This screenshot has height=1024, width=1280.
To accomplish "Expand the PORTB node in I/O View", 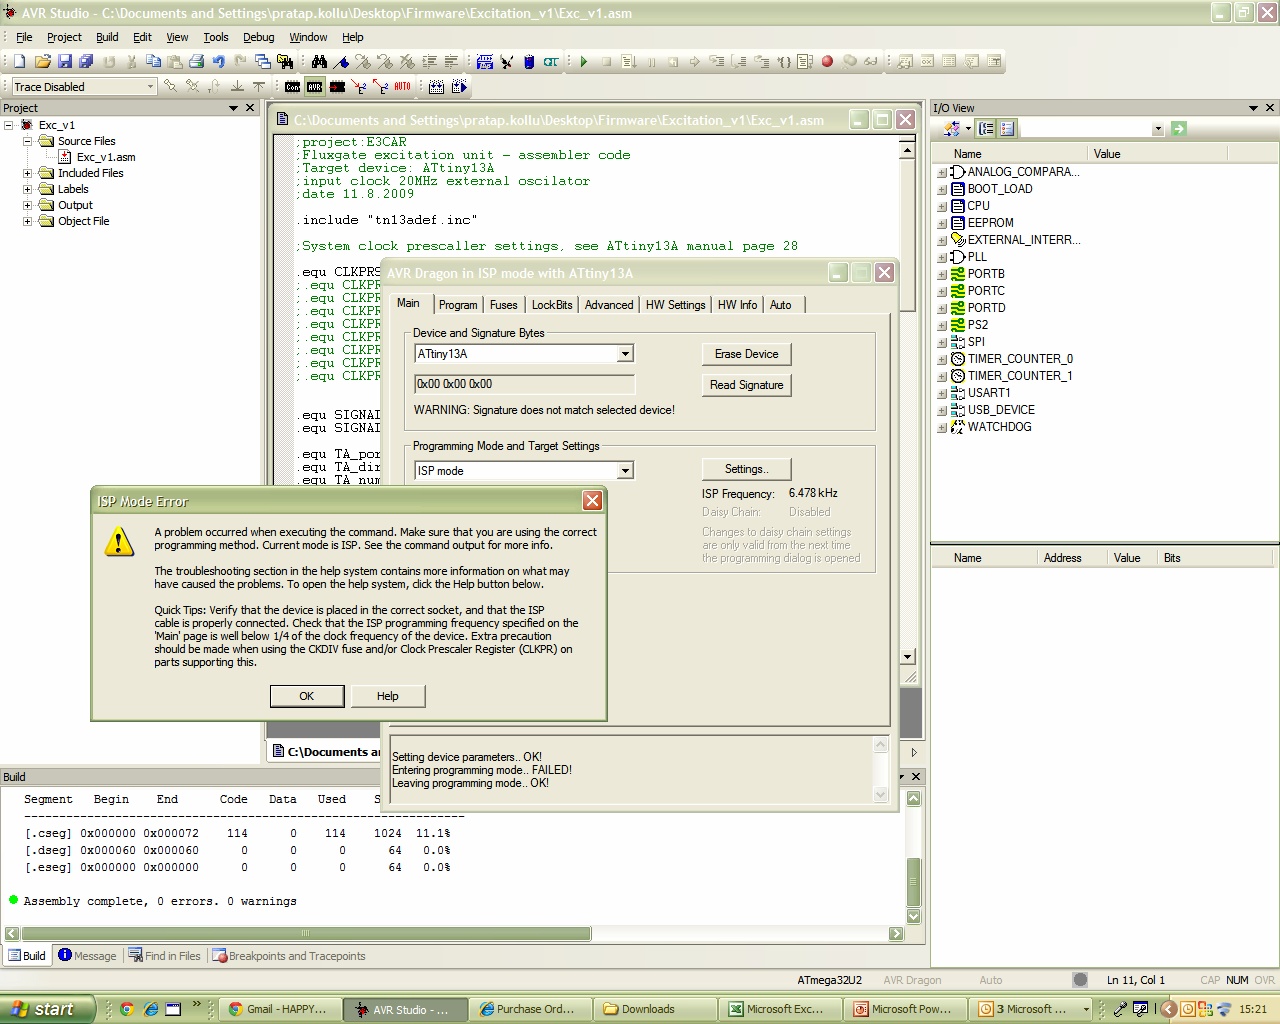I will (x=942, y=274).
